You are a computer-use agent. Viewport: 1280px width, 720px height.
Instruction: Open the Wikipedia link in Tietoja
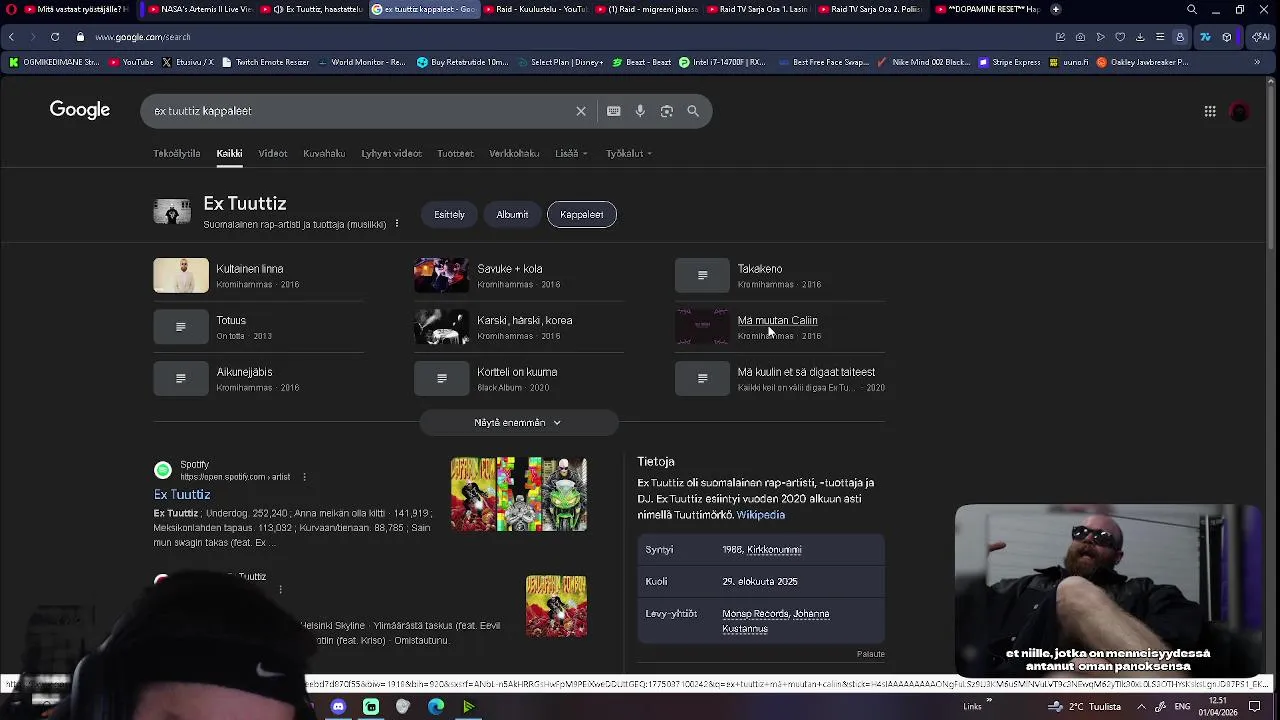click(761, 515)
